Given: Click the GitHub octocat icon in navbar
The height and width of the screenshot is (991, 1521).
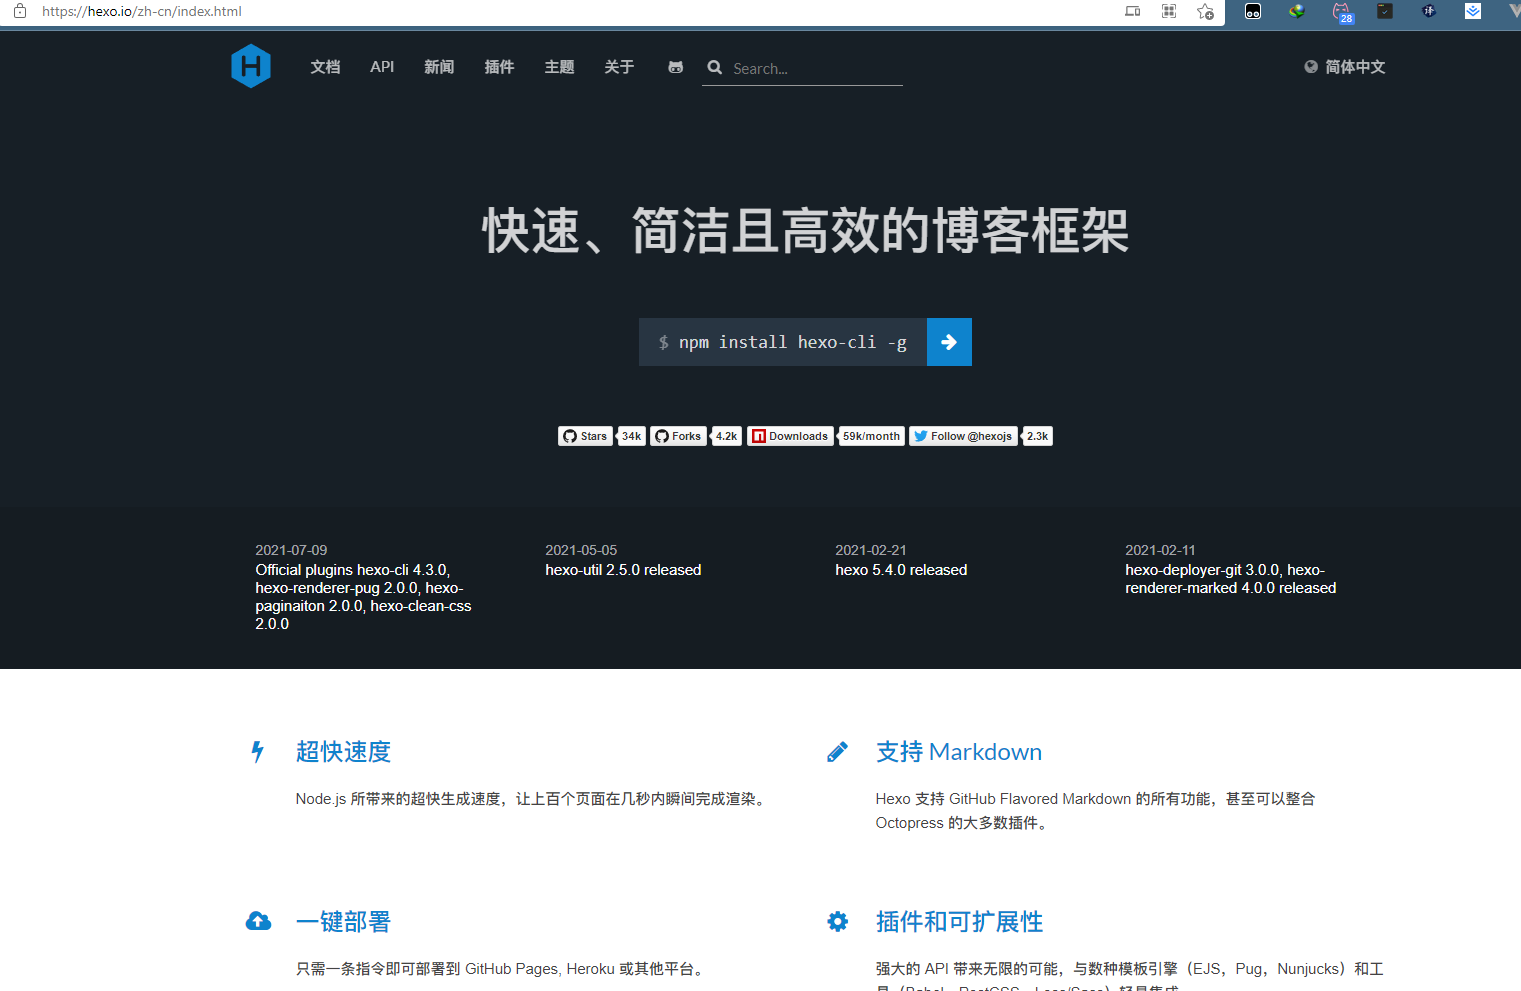Looking at the screenshot, I should pyautogui.click(x=676, y=67).
